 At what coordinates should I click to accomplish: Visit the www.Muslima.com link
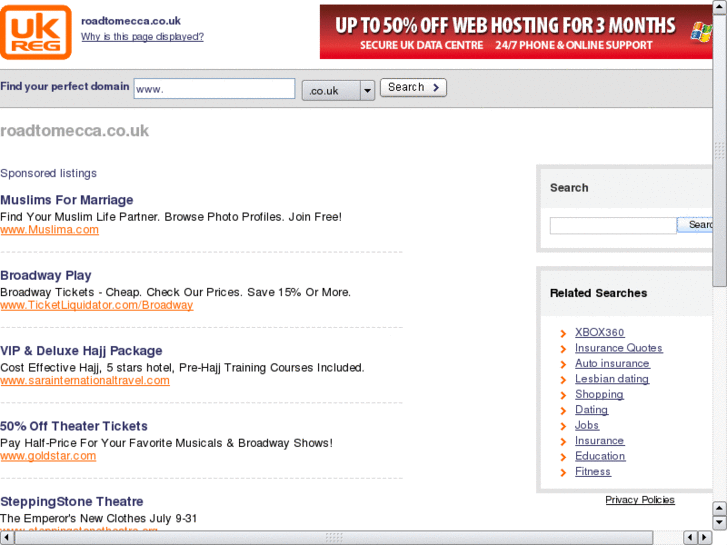49,230
